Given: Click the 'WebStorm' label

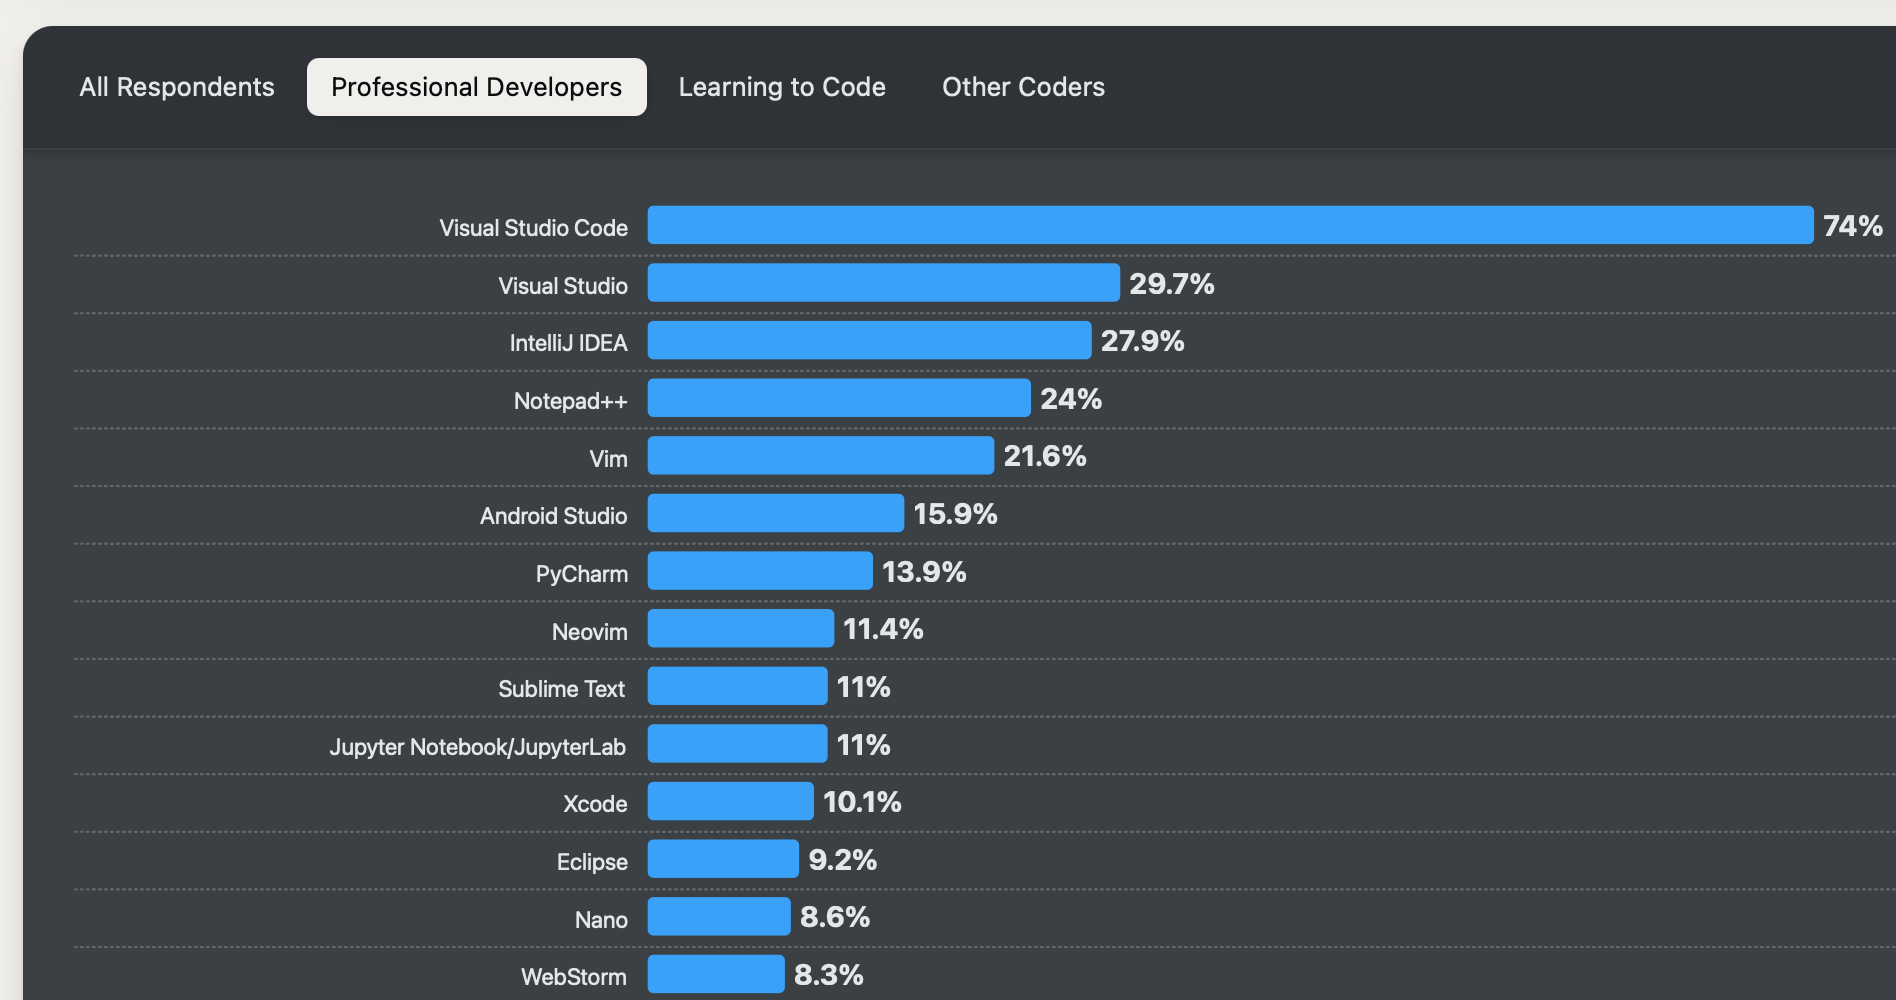Looking at the screenshot, I should click(574, 977).
